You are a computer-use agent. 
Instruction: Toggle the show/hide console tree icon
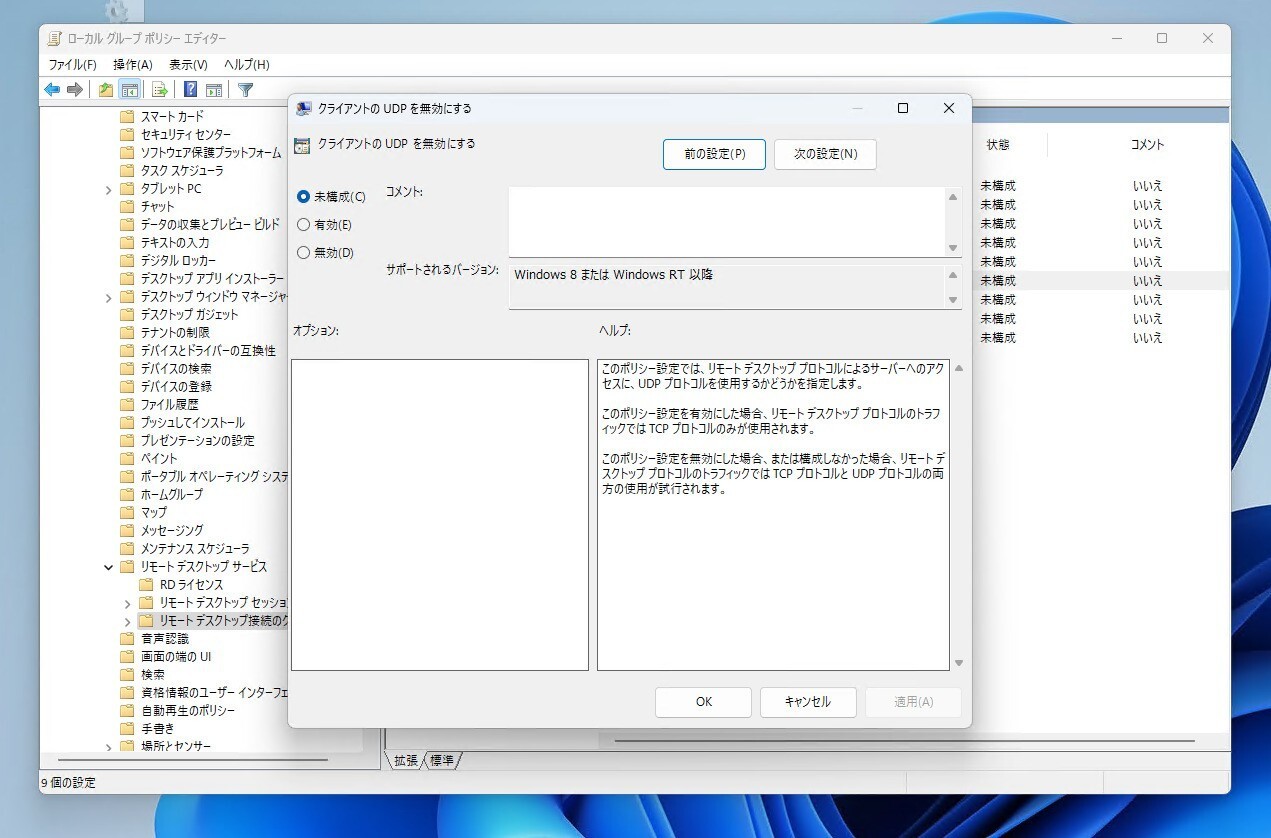(129, 90)
